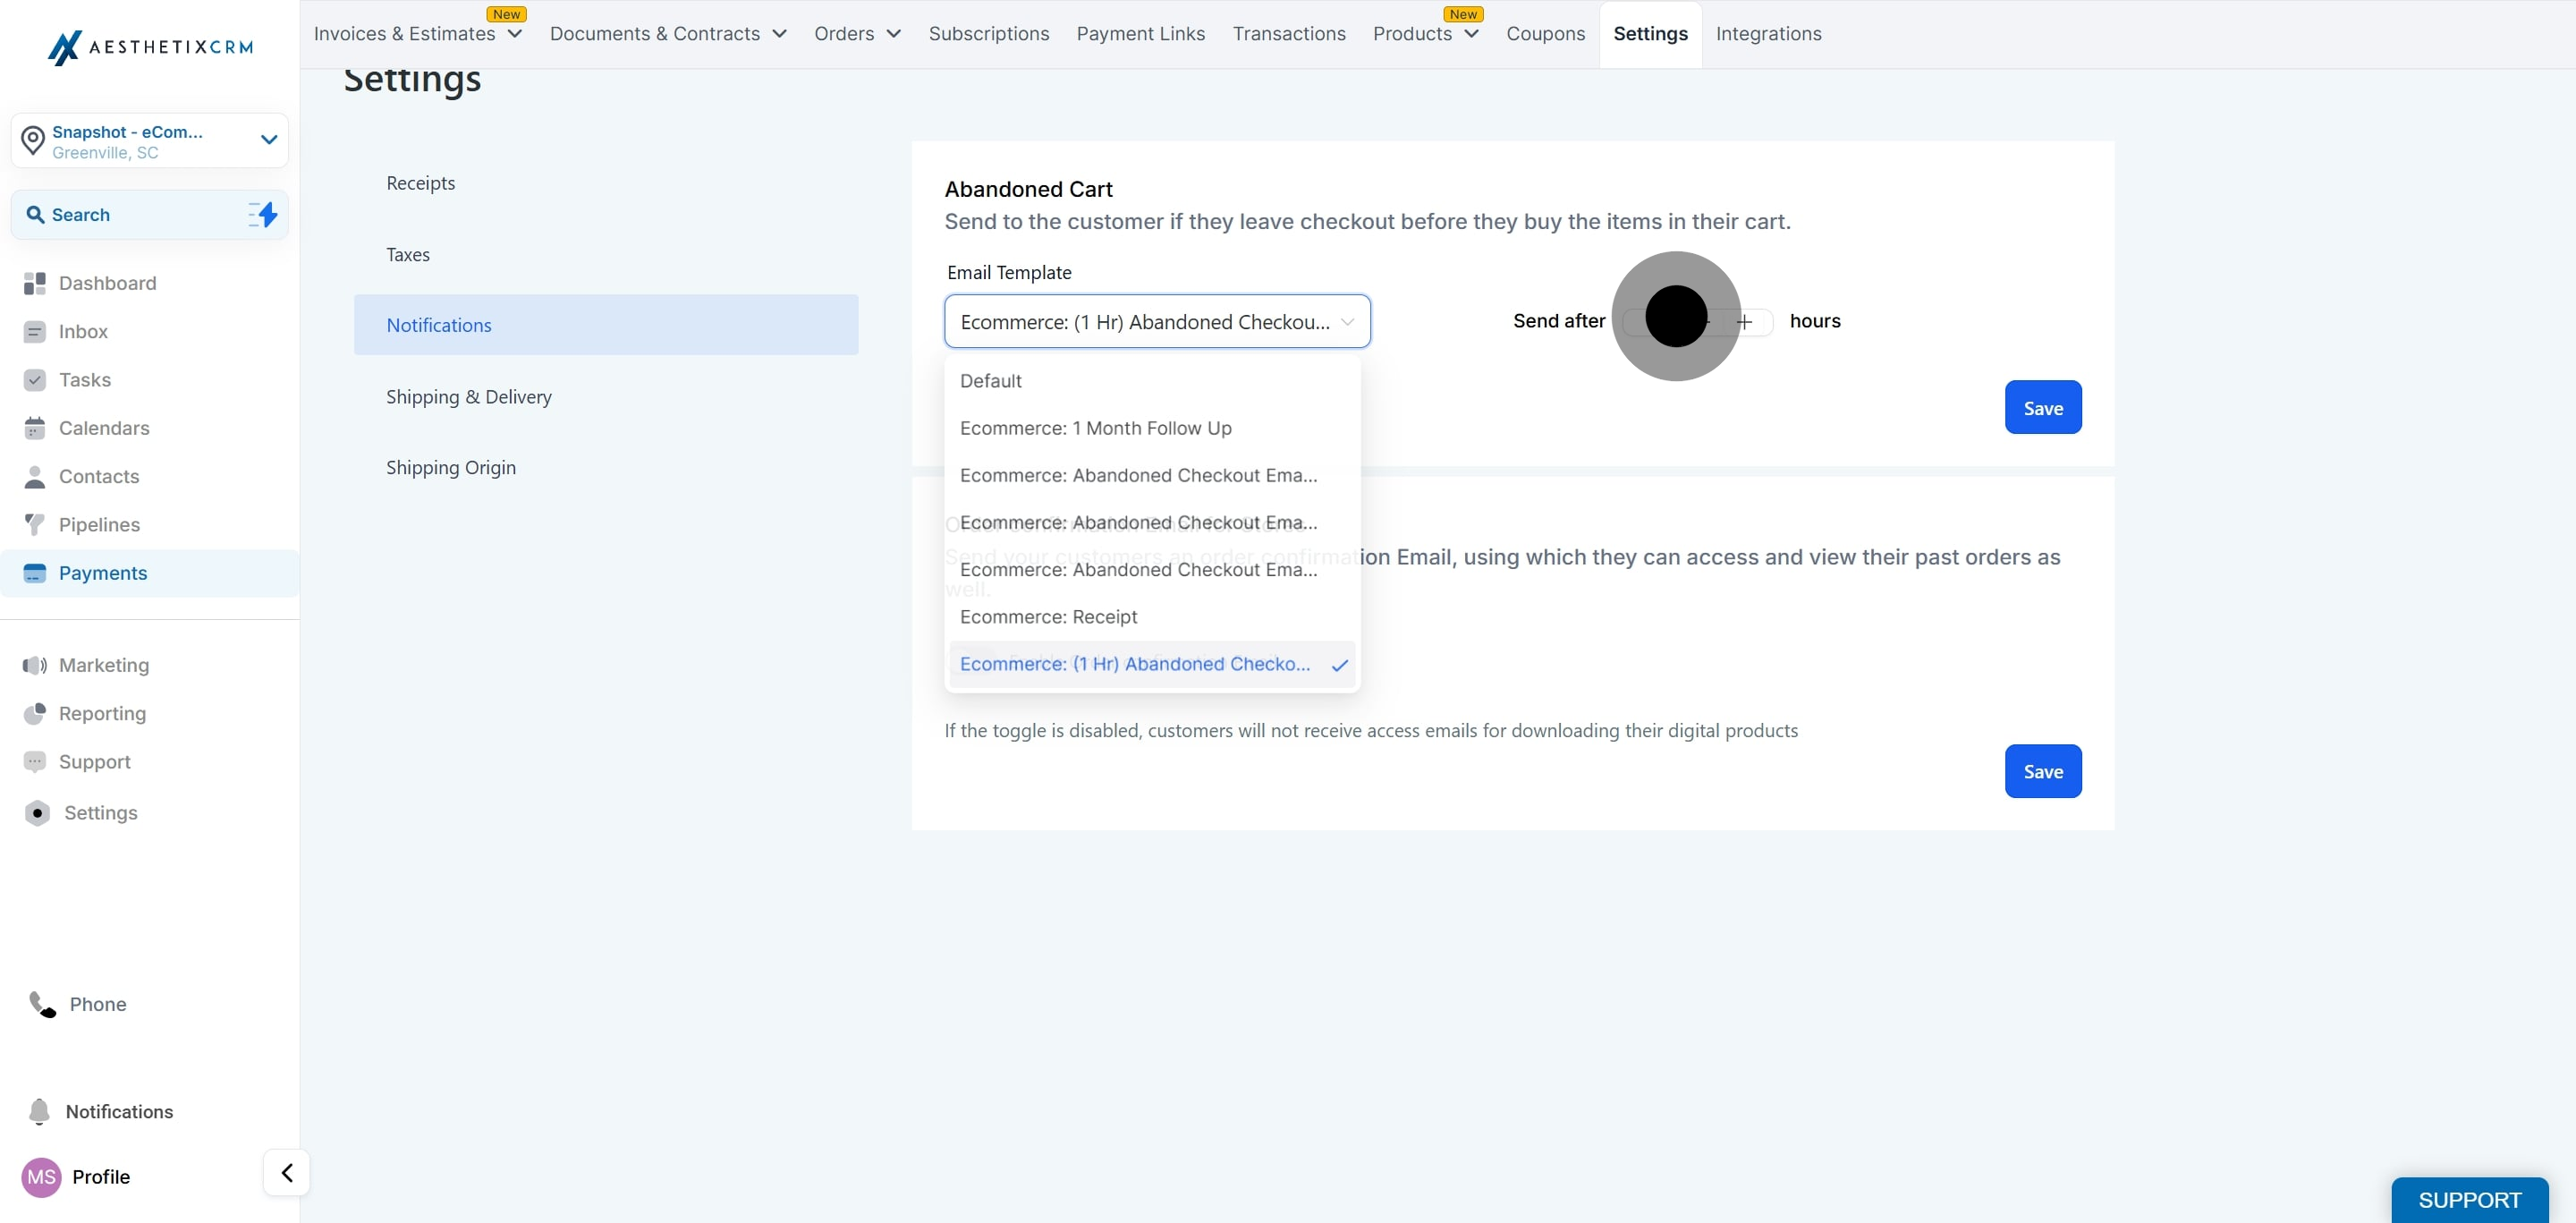This screenshot has height=1223, width=2576.
Task: Select the Shipping & Delivery settings tab
Action: 469,396
